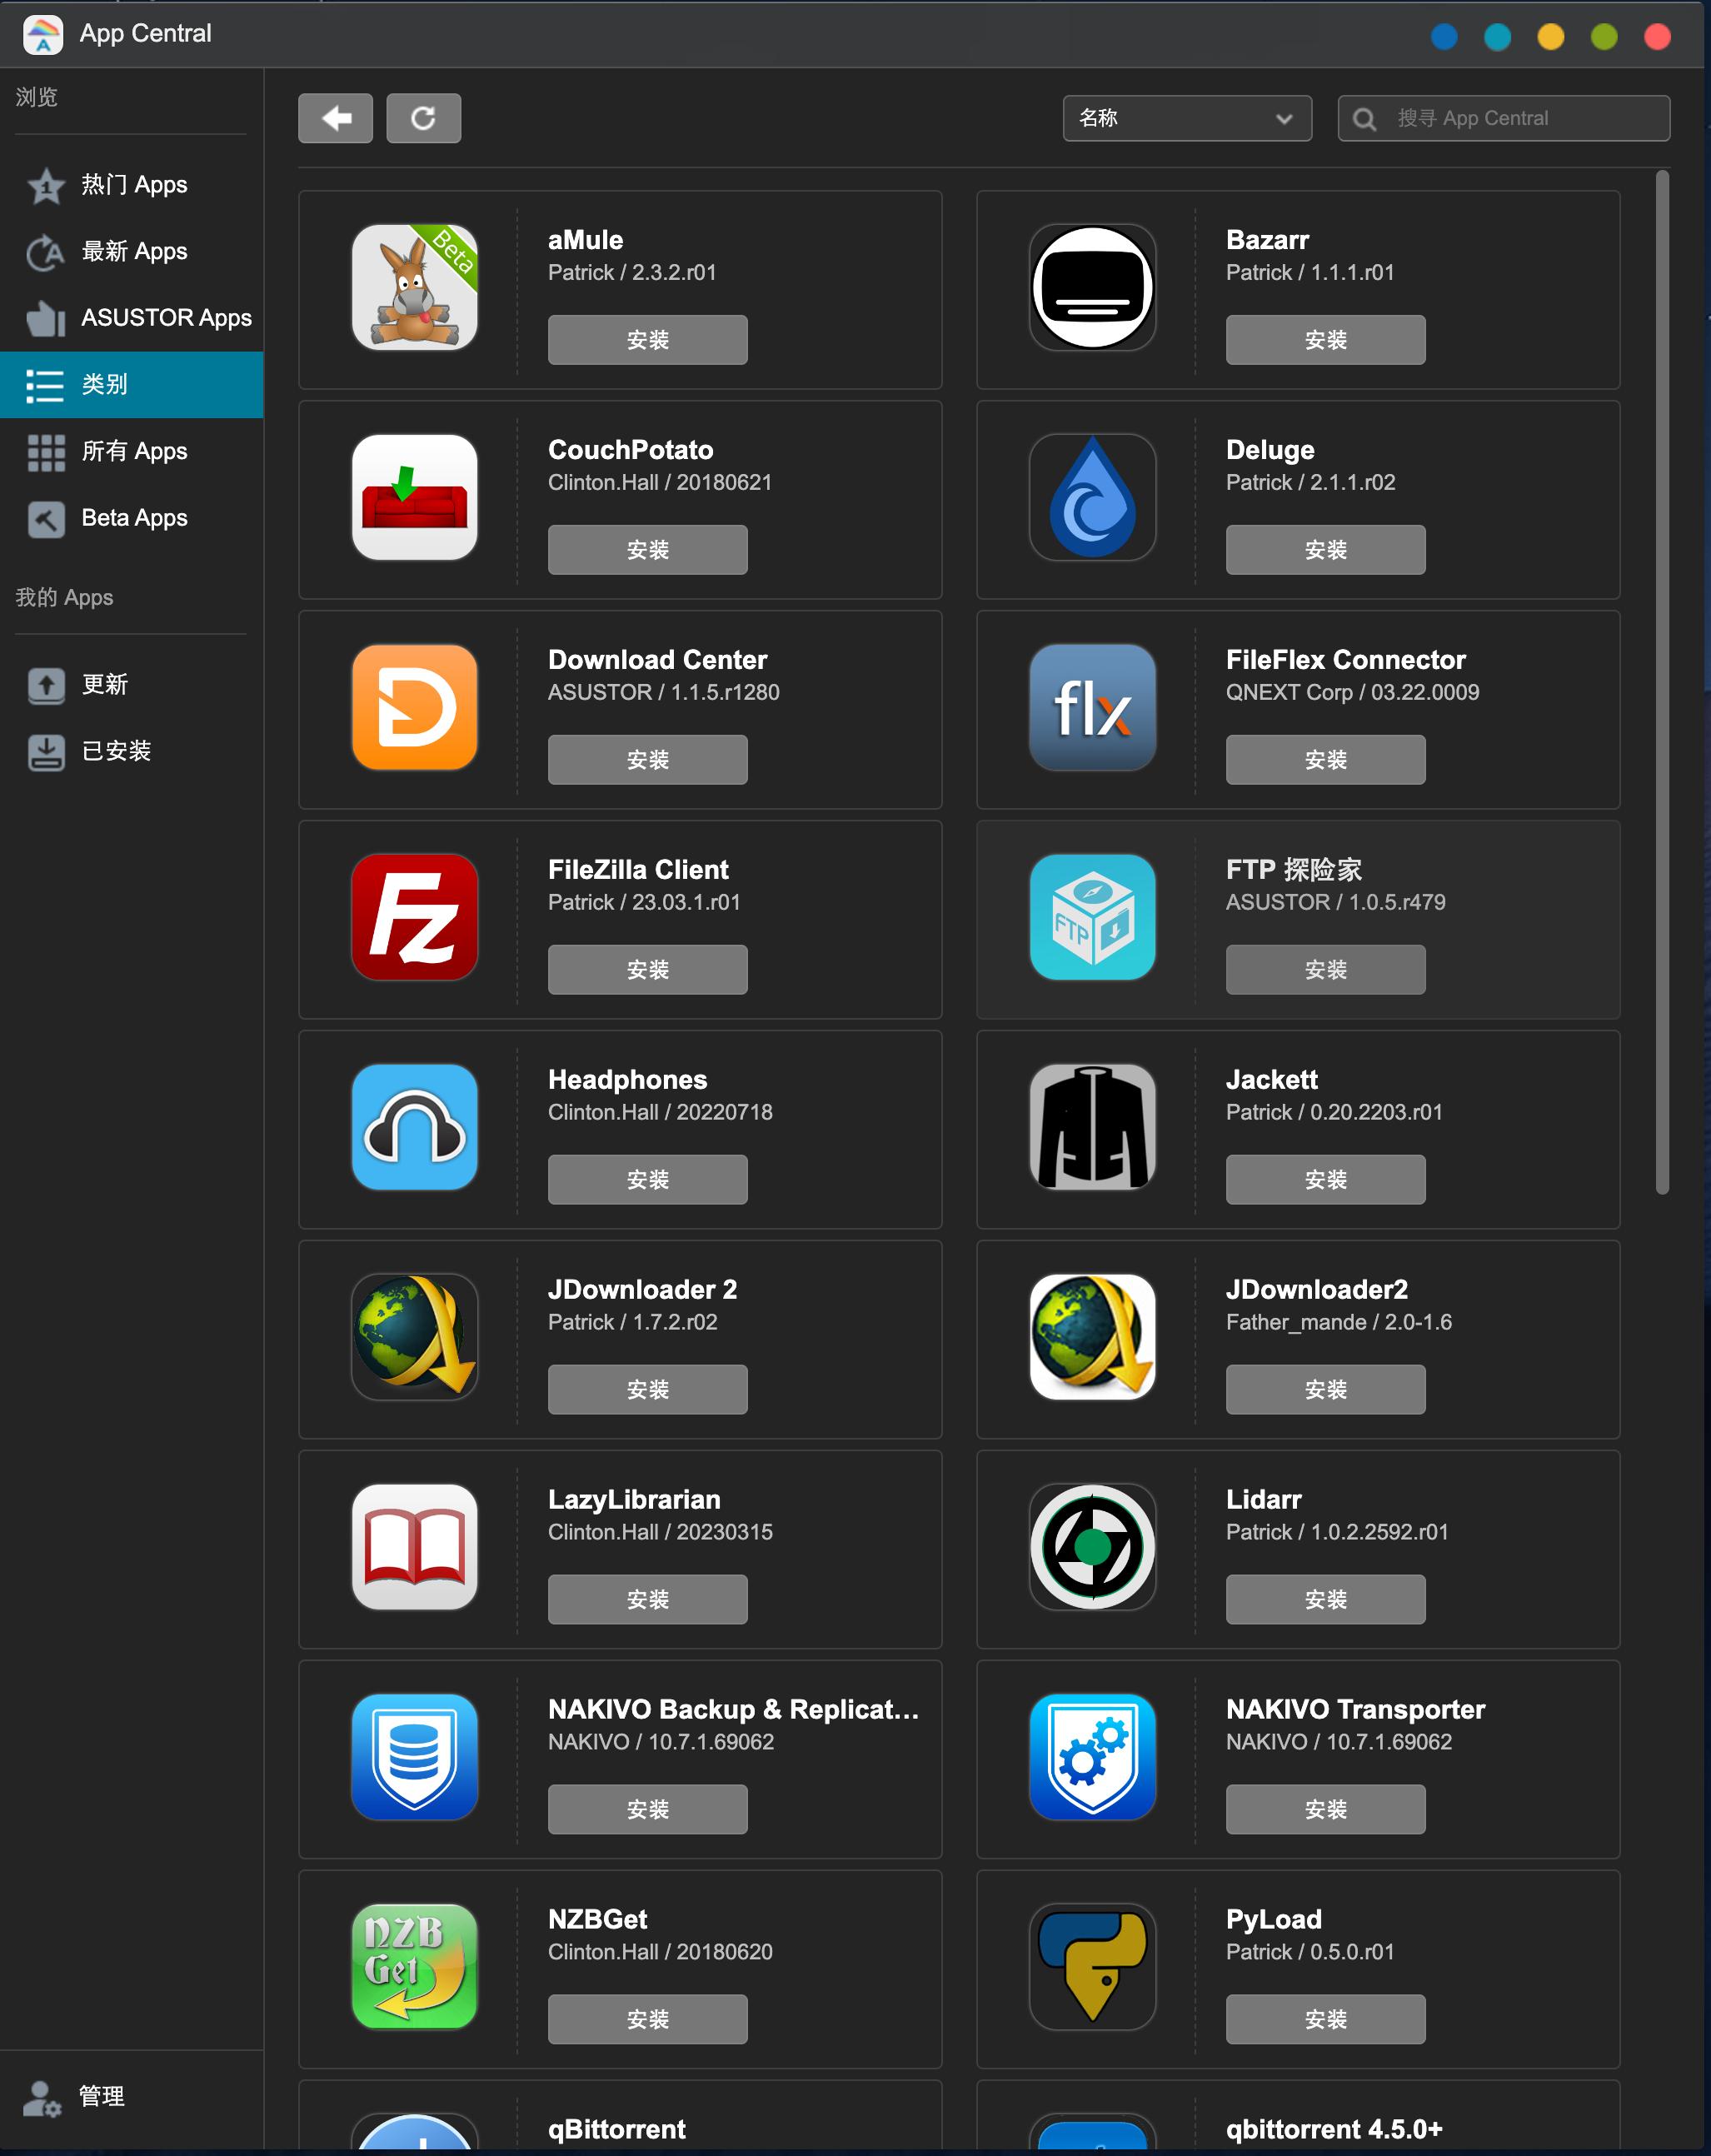The image size is (1711, 2156).
Task: Open the 热门 Apps section
Action: tap(134, 185)
